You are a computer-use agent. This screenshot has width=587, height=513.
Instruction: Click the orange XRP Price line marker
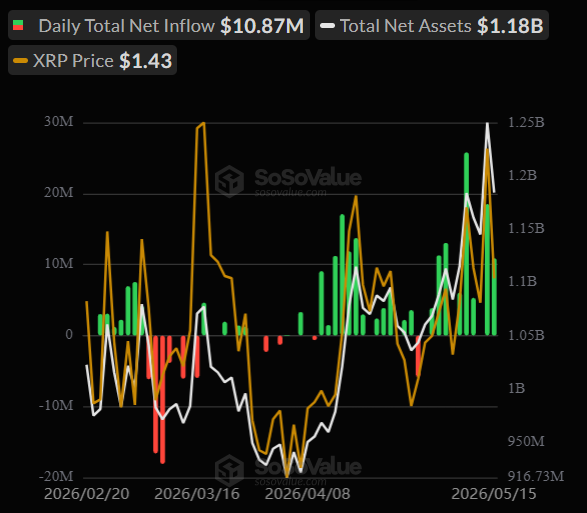pyautogui.click(x=20, y=61)
